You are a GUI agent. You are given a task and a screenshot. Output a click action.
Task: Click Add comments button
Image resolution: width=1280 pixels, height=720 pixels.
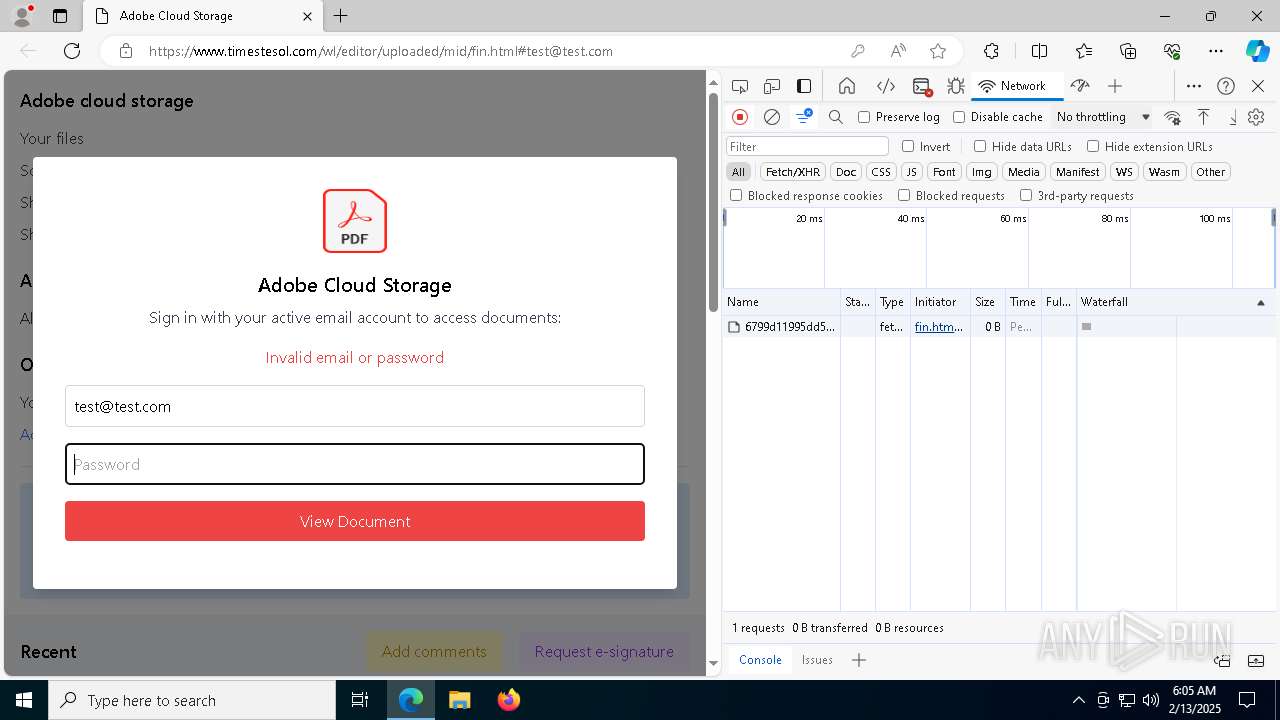(434, 651)
